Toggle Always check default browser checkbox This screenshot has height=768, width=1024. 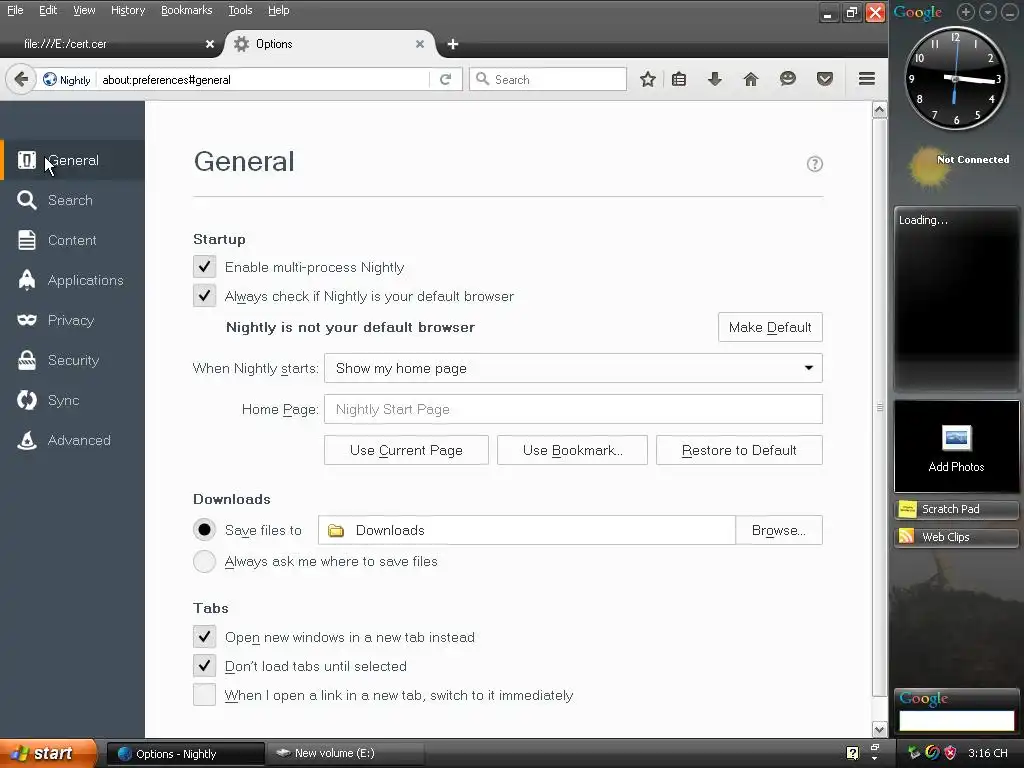204,295
